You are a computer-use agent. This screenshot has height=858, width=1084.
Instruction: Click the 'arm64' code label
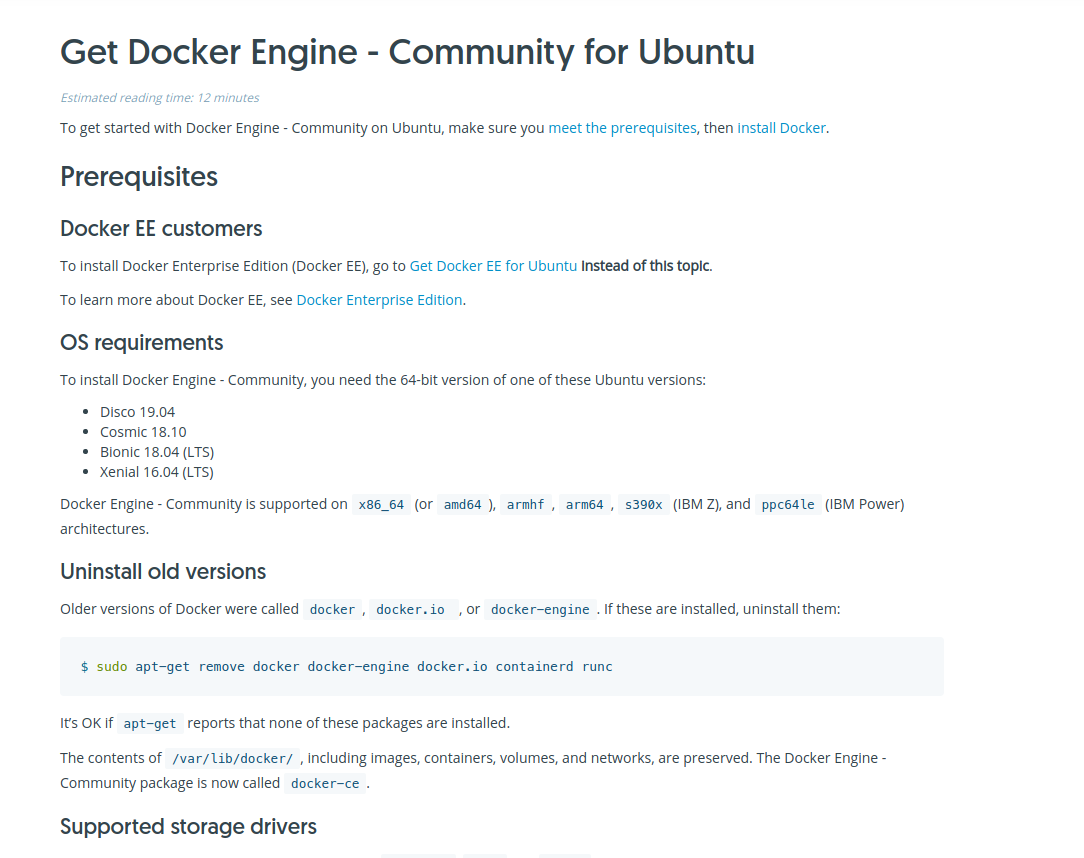click(x=584, y=505)
